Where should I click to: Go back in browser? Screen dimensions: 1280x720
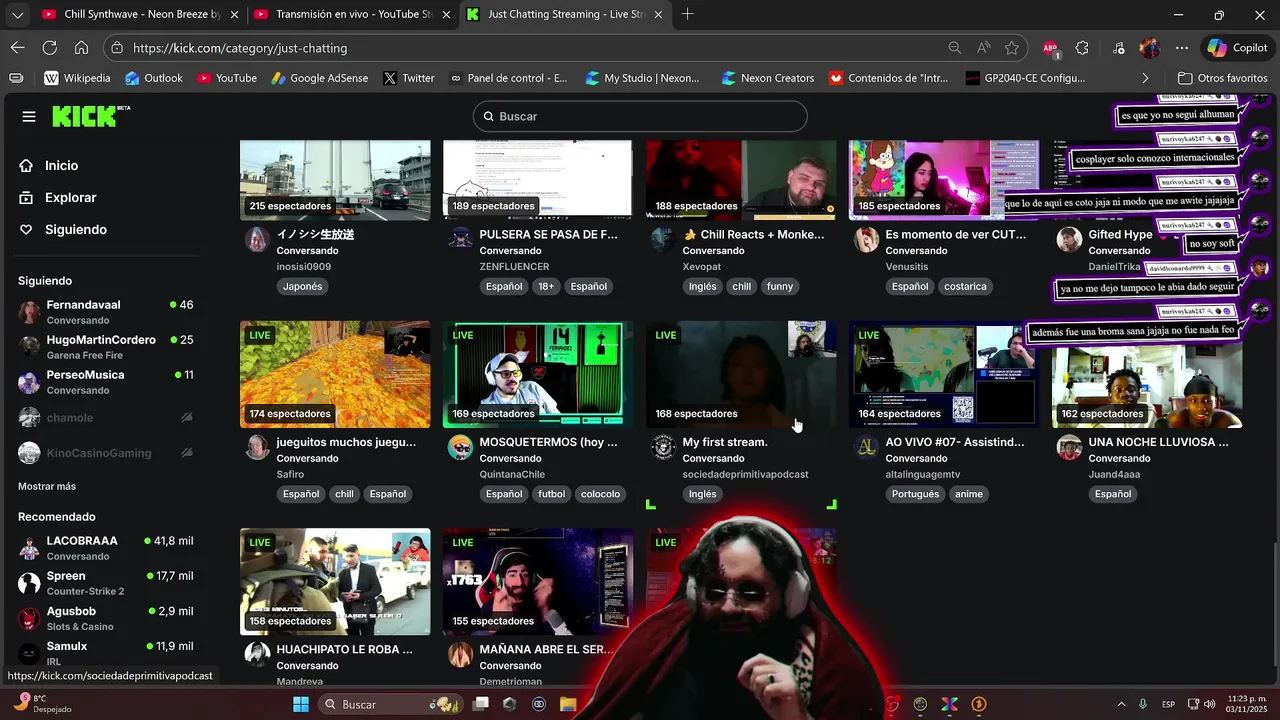tap(18, 47)
